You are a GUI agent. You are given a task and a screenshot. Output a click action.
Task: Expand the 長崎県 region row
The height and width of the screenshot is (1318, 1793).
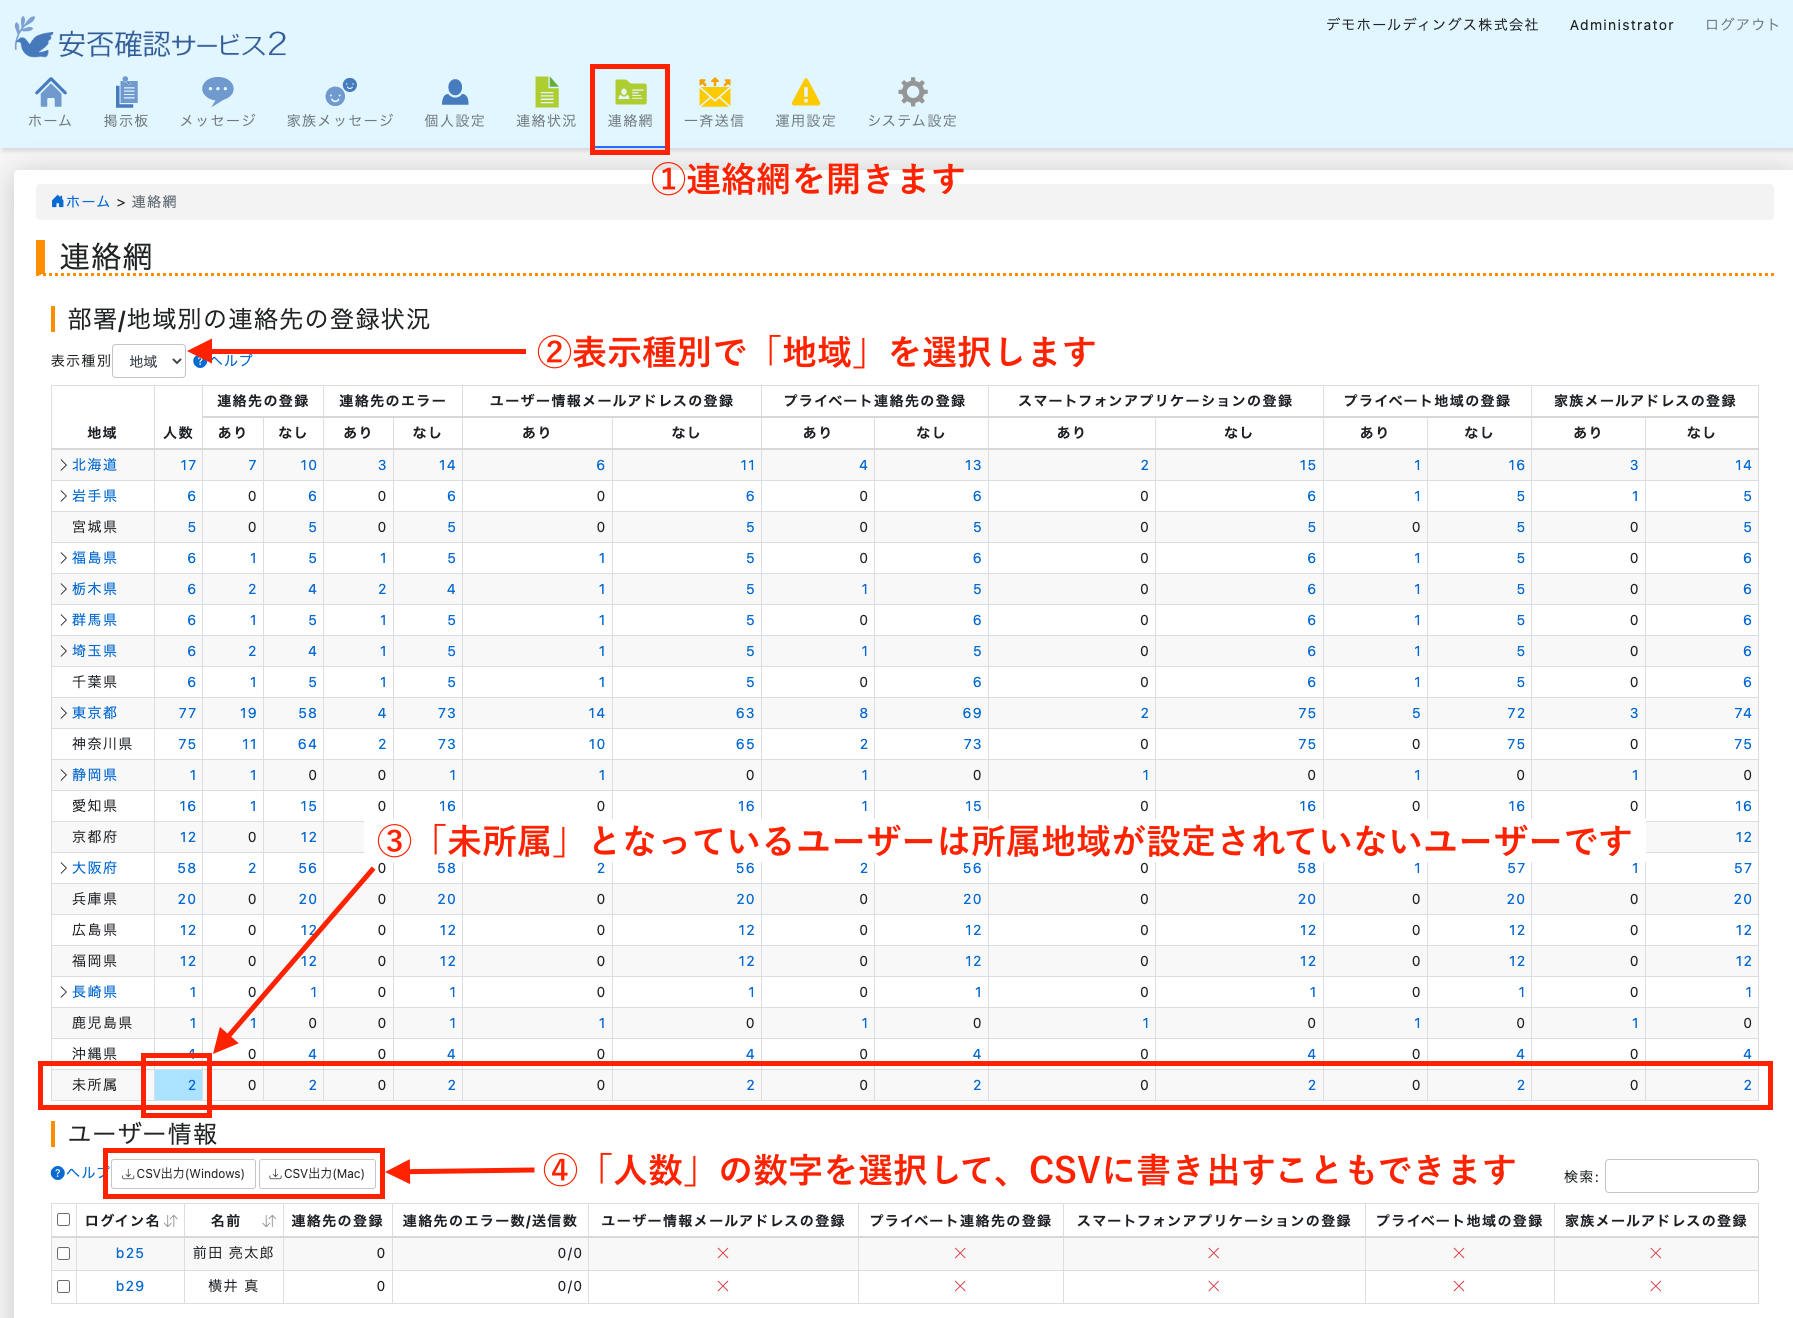(x=64, y=992)
